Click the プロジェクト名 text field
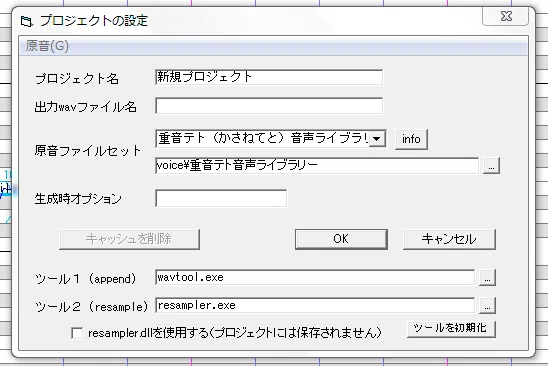The width and height of the screenshot is (548, 366). (x=269, y=77)
